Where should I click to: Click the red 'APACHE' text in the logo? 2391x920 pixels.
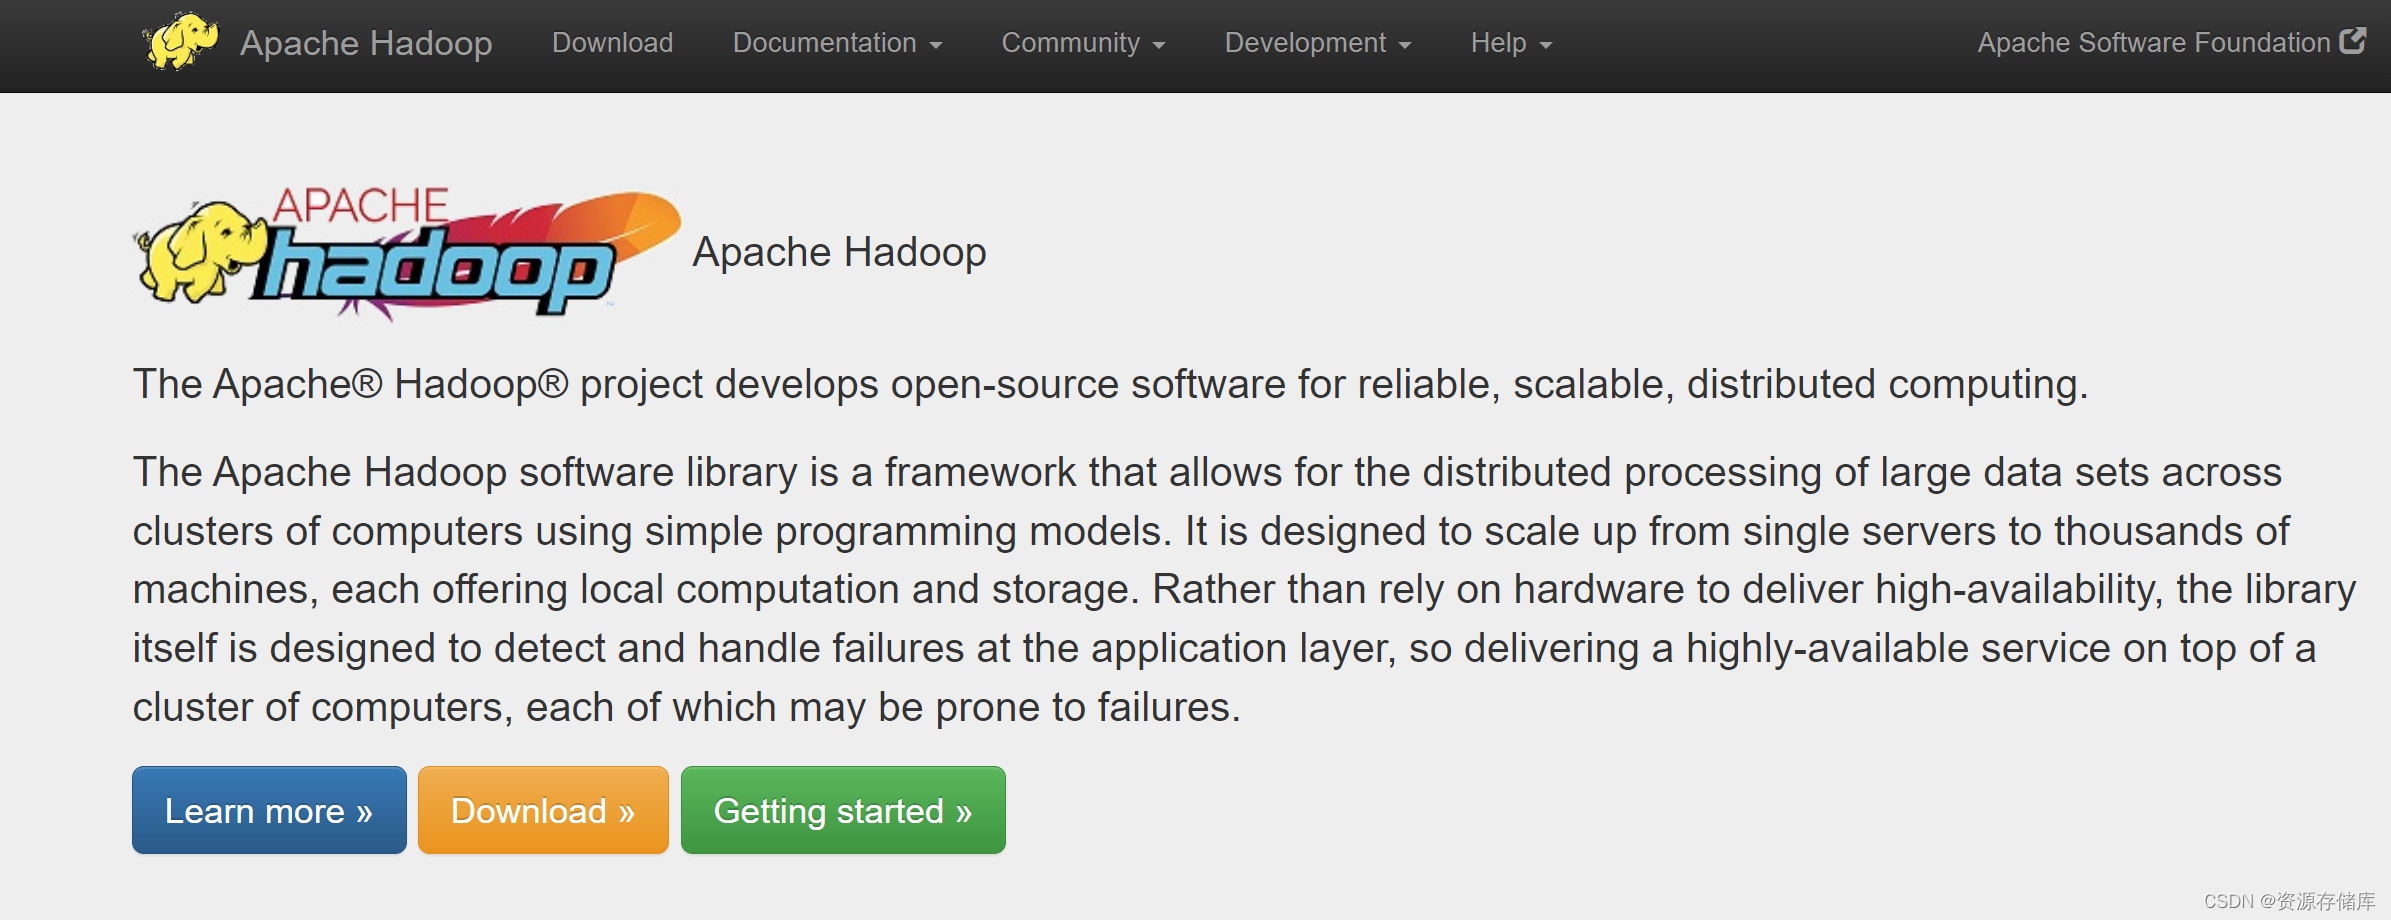click(x=360, y=205)
